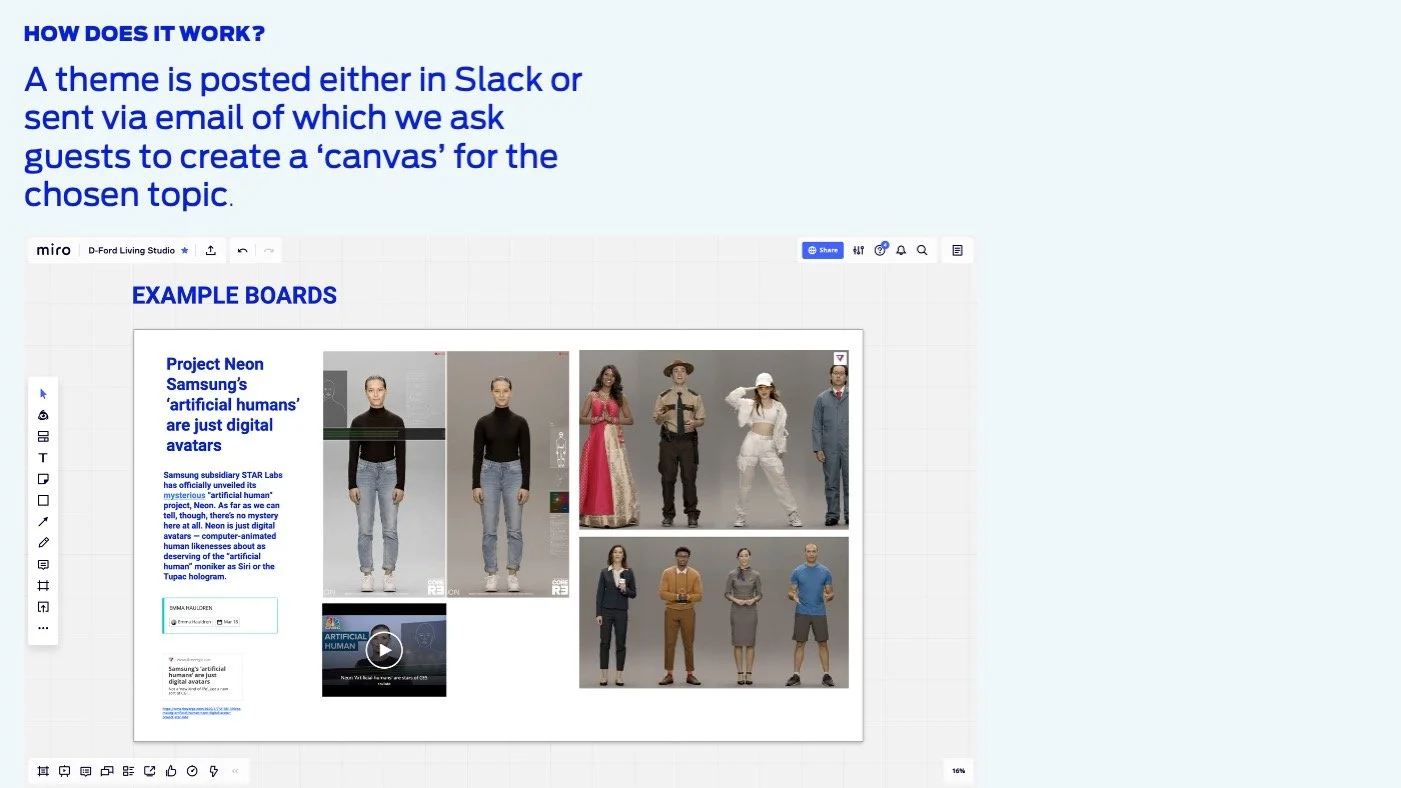
Task: Open the Samsung article link preview card
Action: (202, 677)
